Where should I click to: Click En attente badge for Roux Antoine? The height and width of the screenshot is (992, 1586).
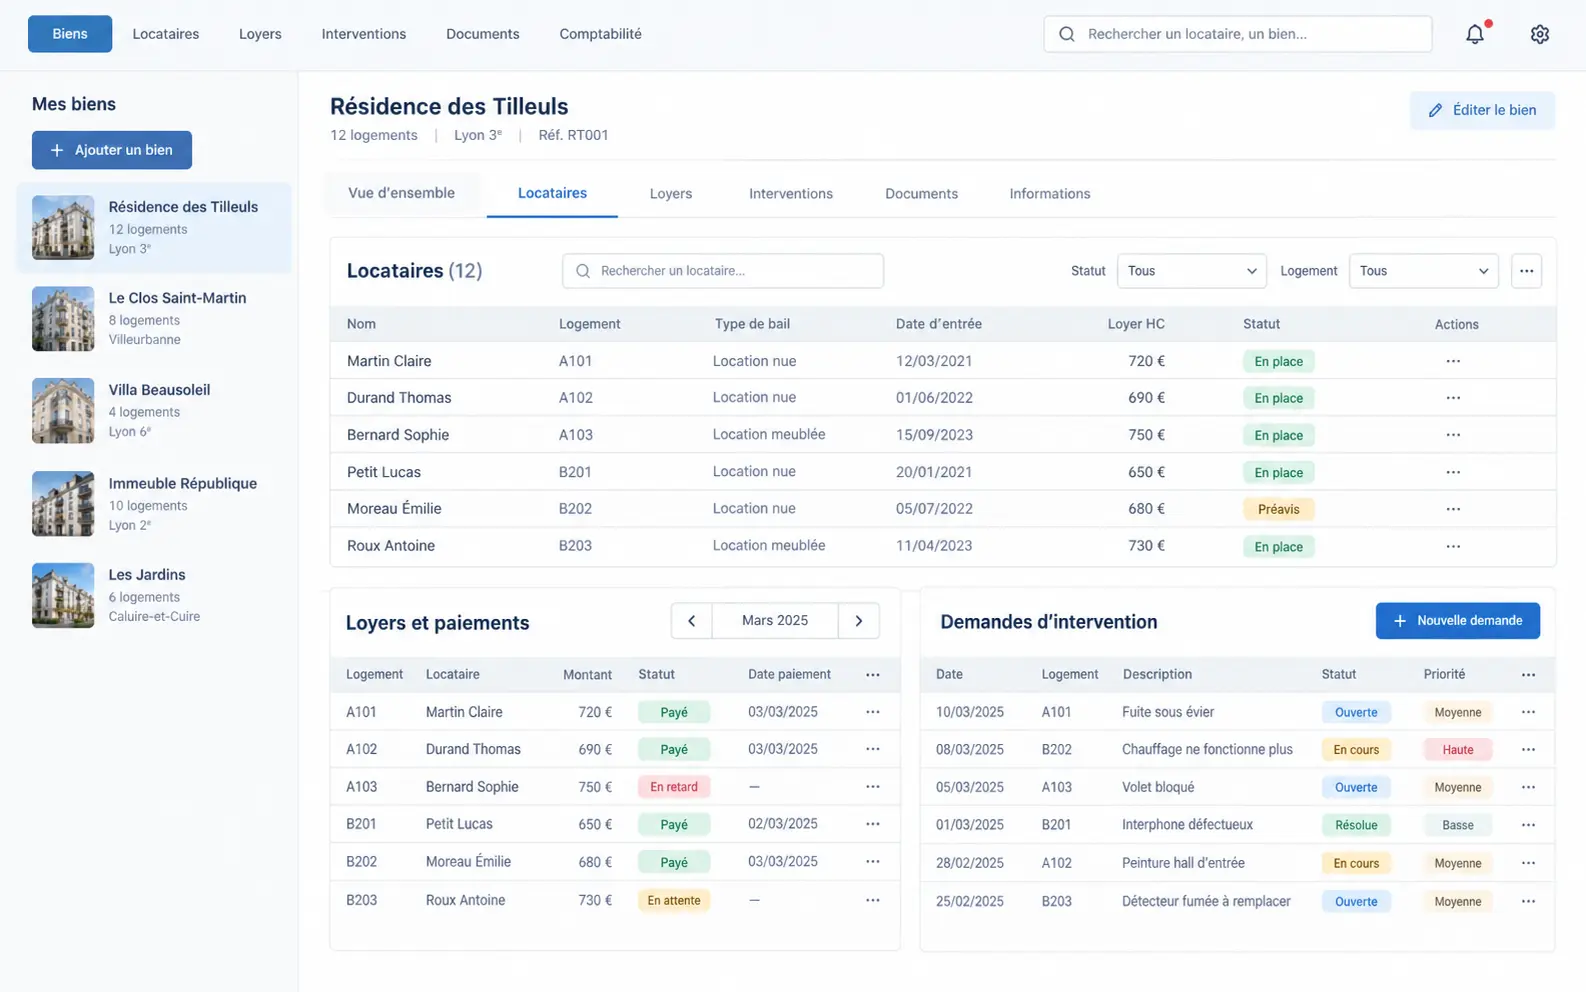[x=674, y=900]
